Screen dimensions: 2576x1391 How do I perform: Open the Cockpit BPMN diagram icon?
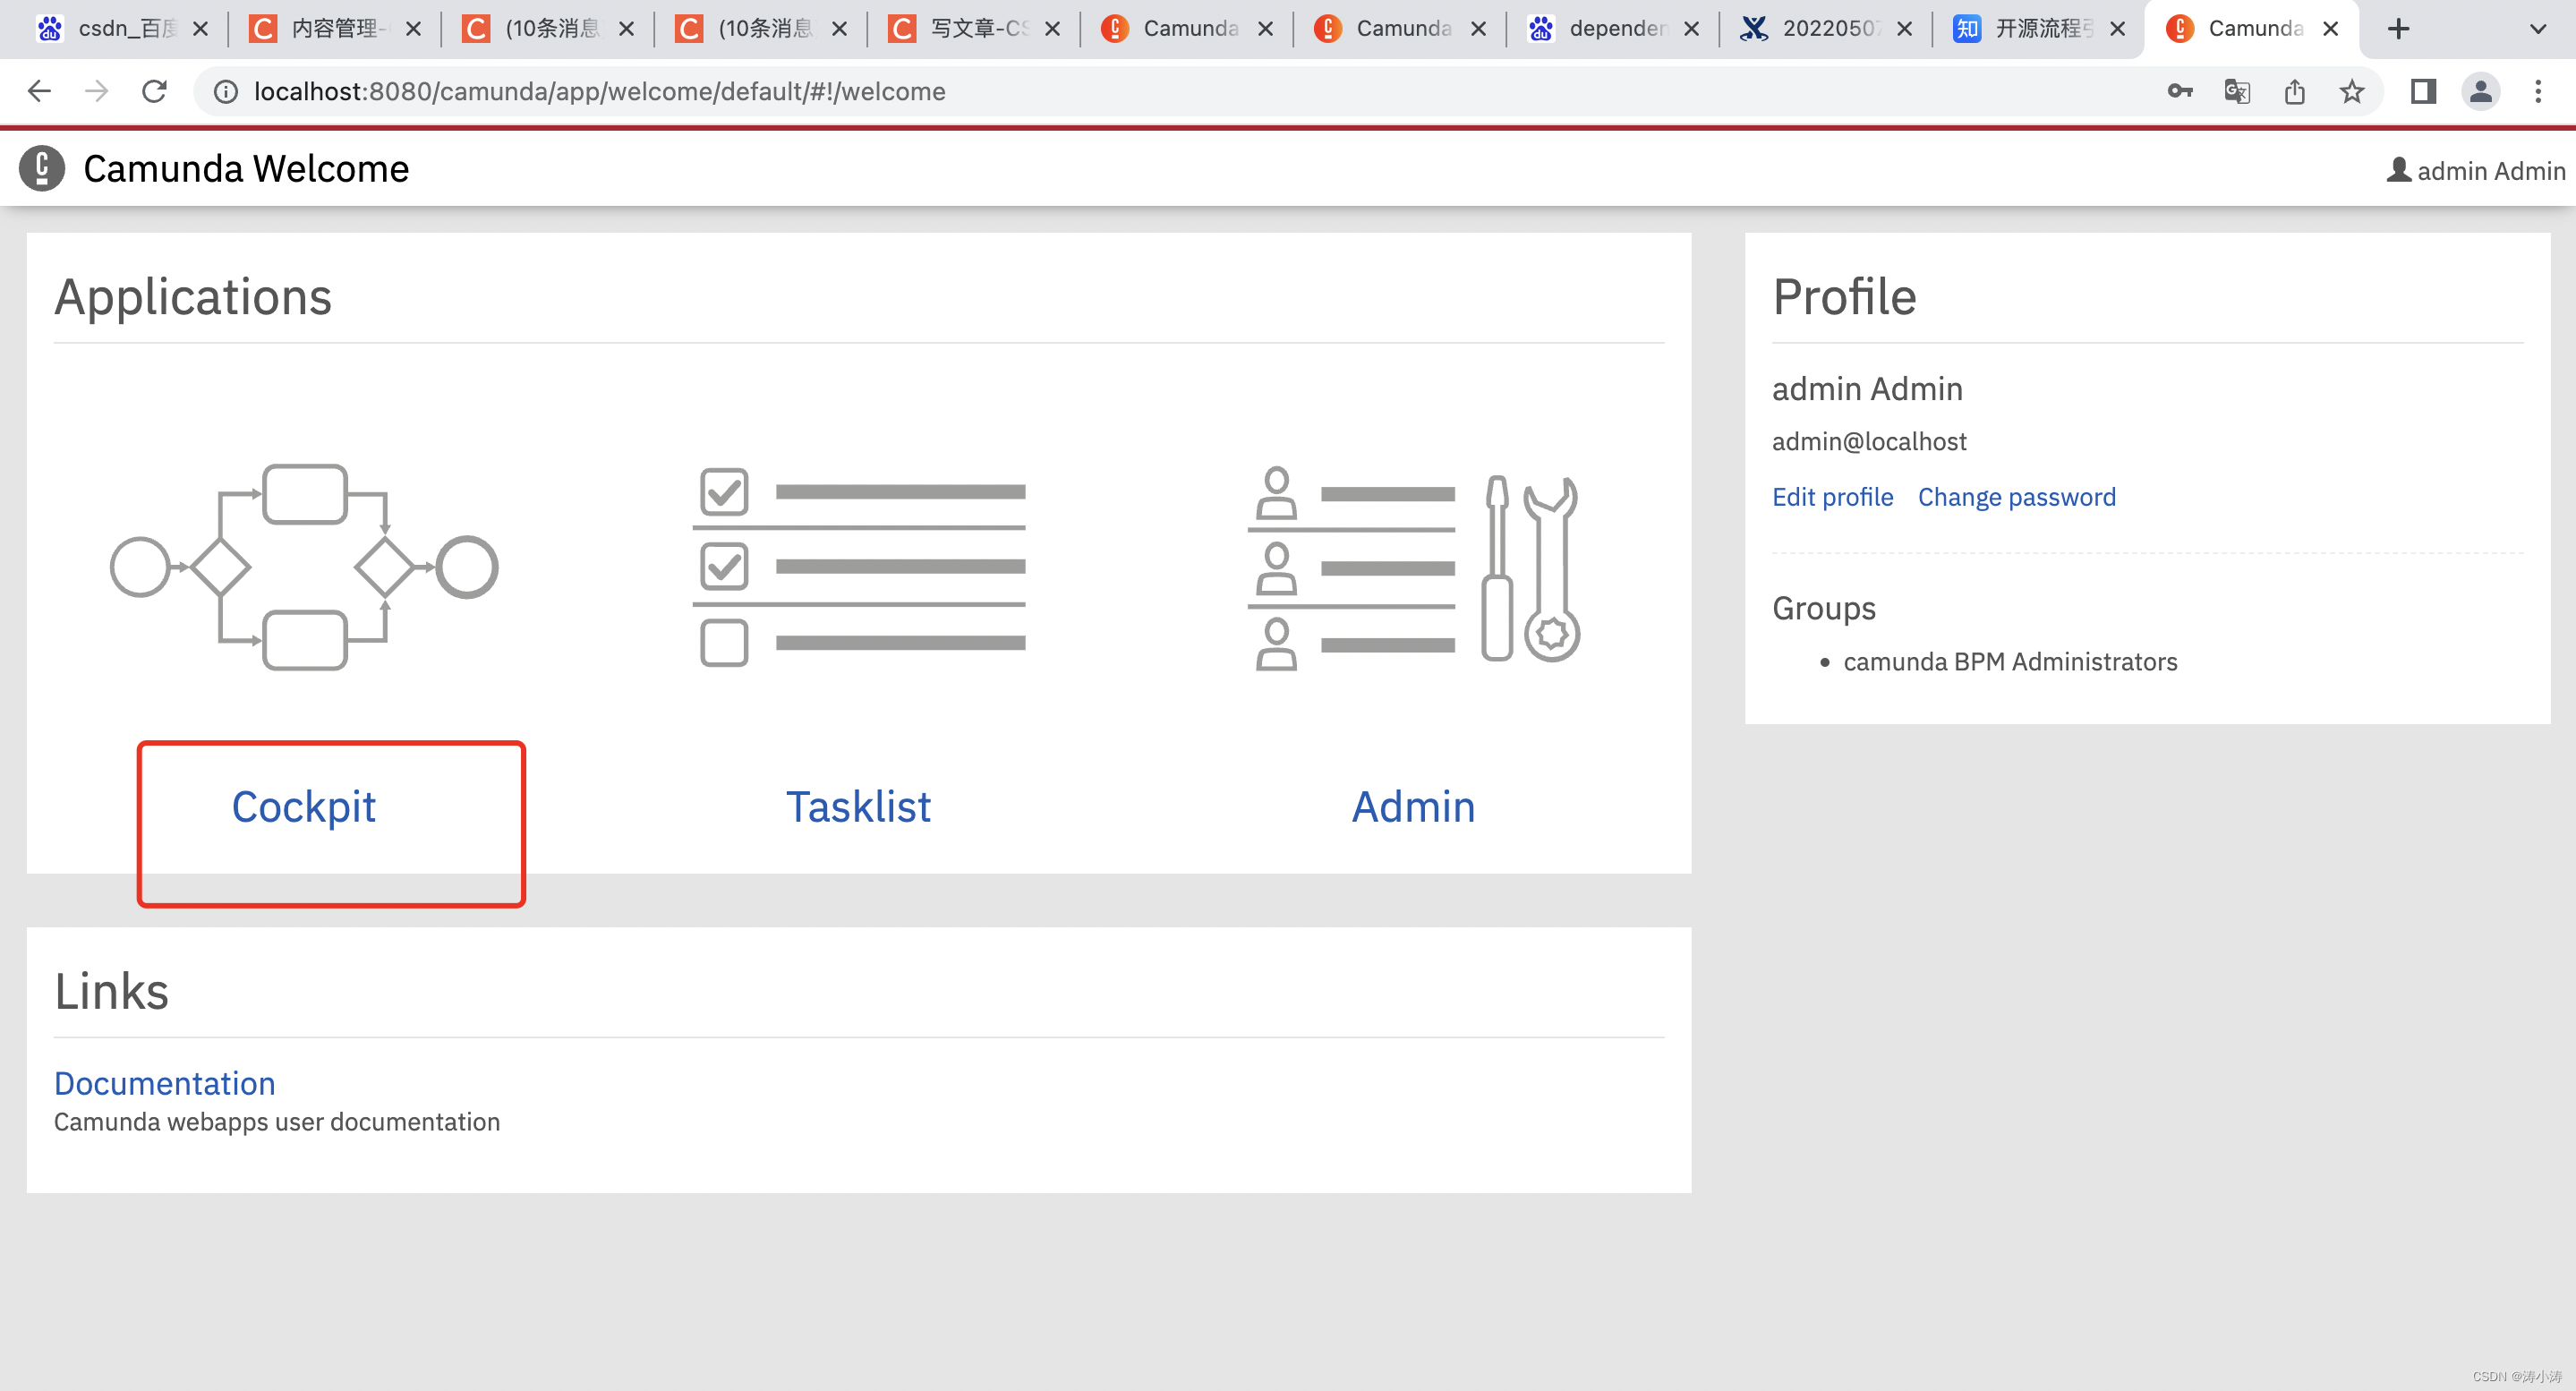pos(304,567)
